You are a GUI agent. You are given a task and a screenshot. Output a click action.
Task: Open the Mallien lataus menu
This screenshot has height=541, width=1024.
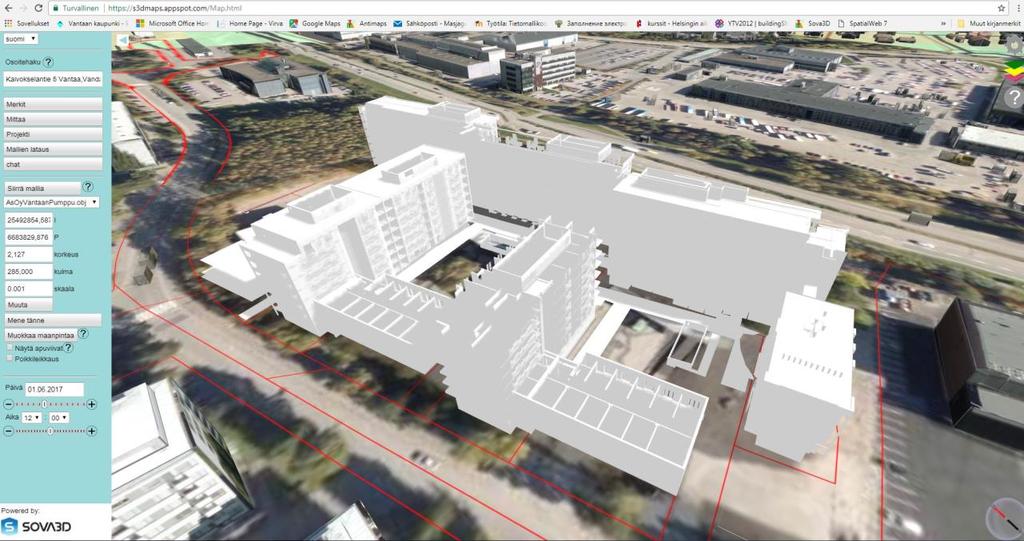pos(53,150)
